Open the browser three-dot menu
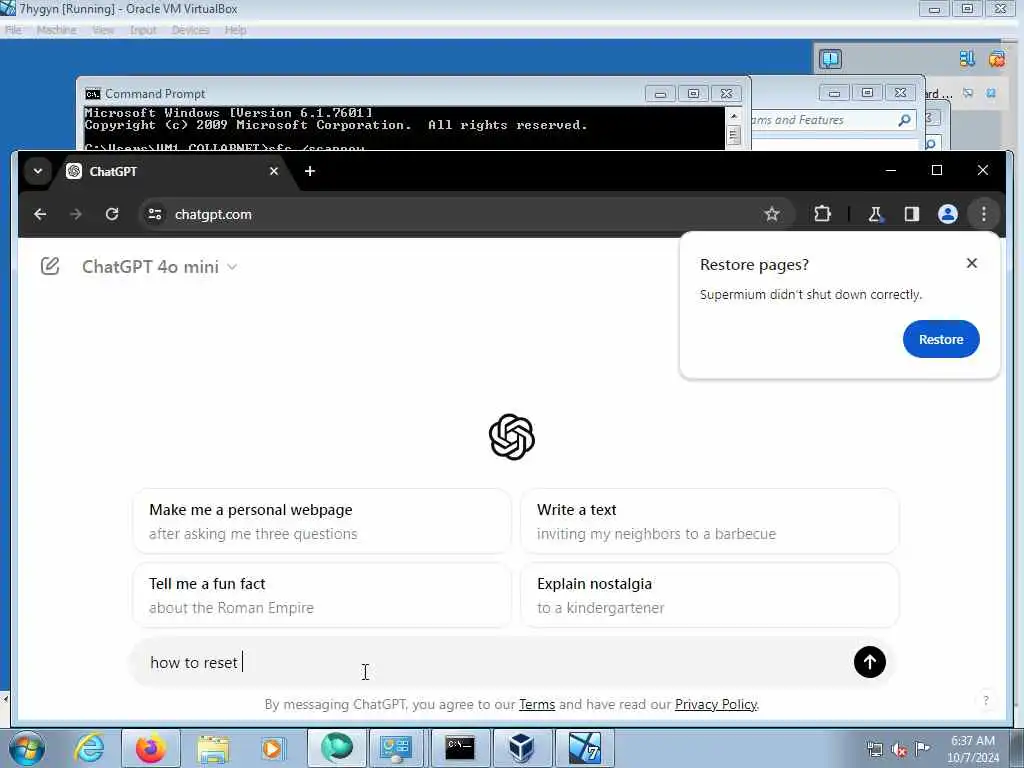The image size is (1024, 768). (x=984, y=214)
